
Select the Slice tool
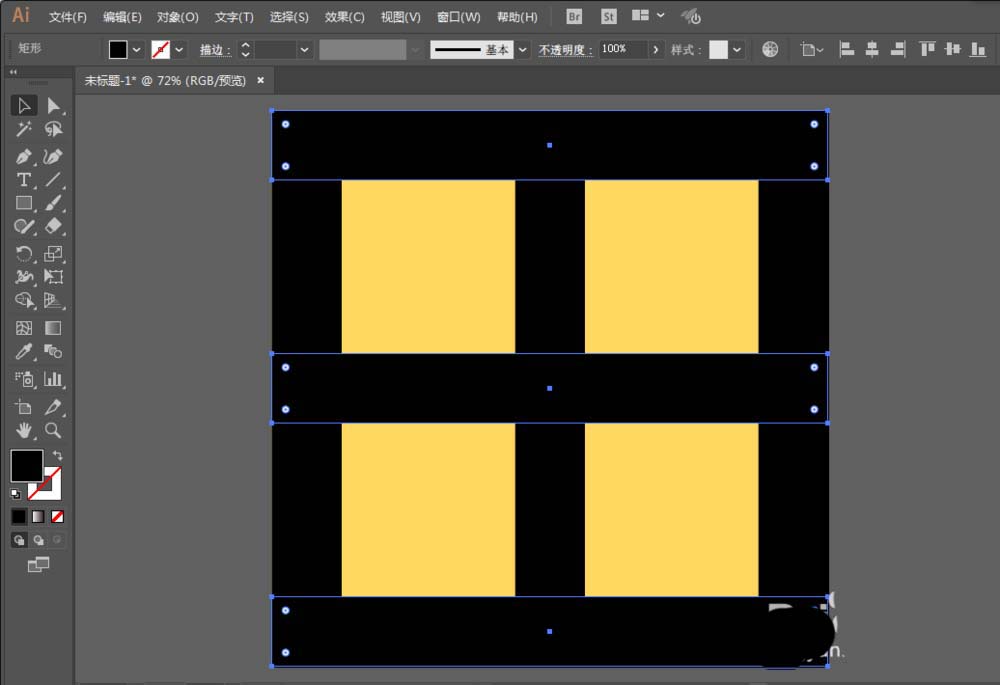pyautogui.click(x=54, y=407)
